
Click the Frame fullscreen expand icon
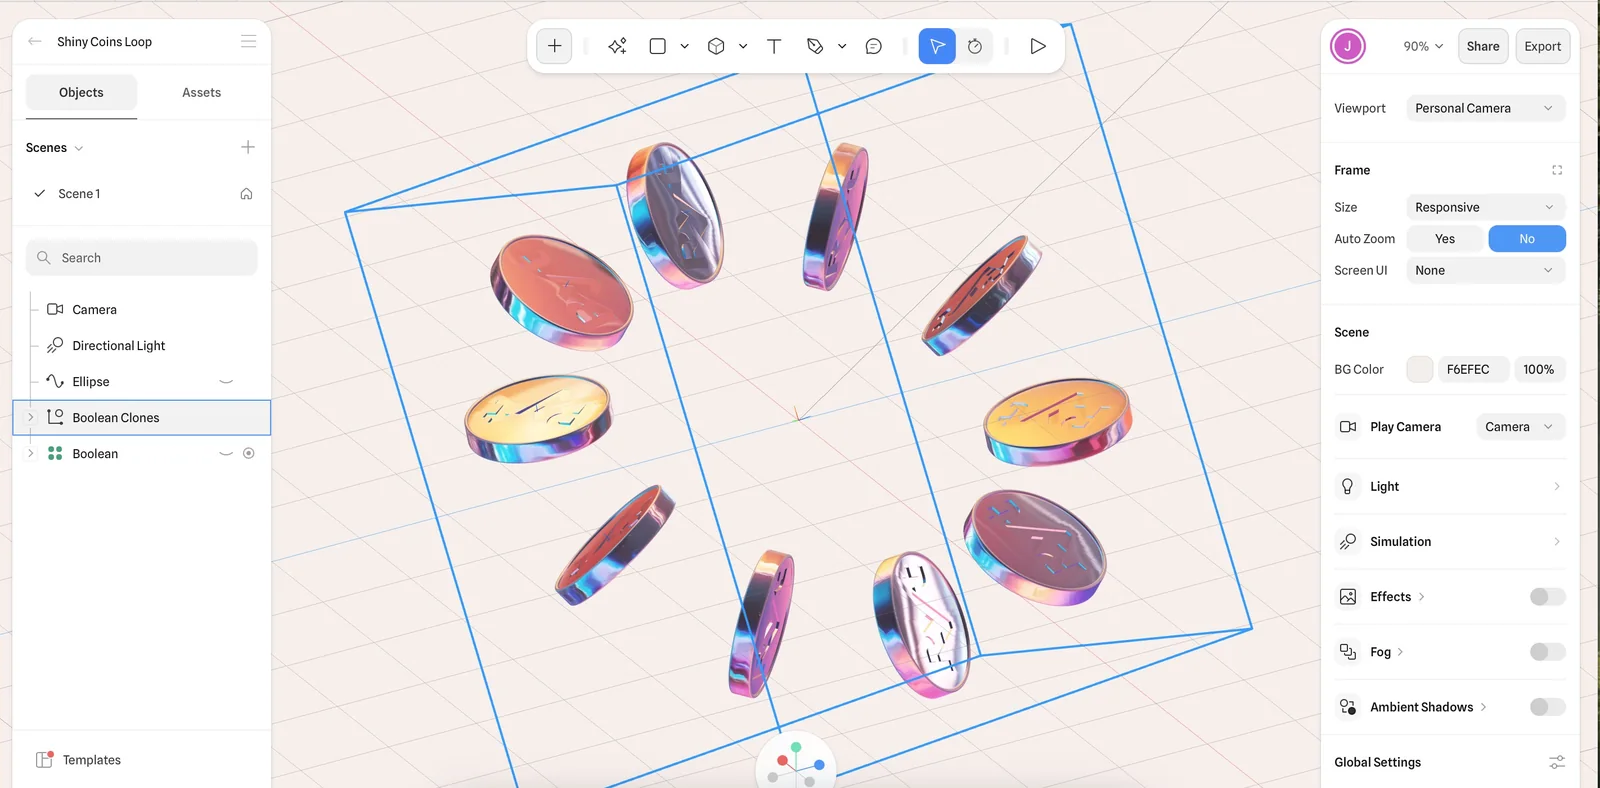point(1557,170)
